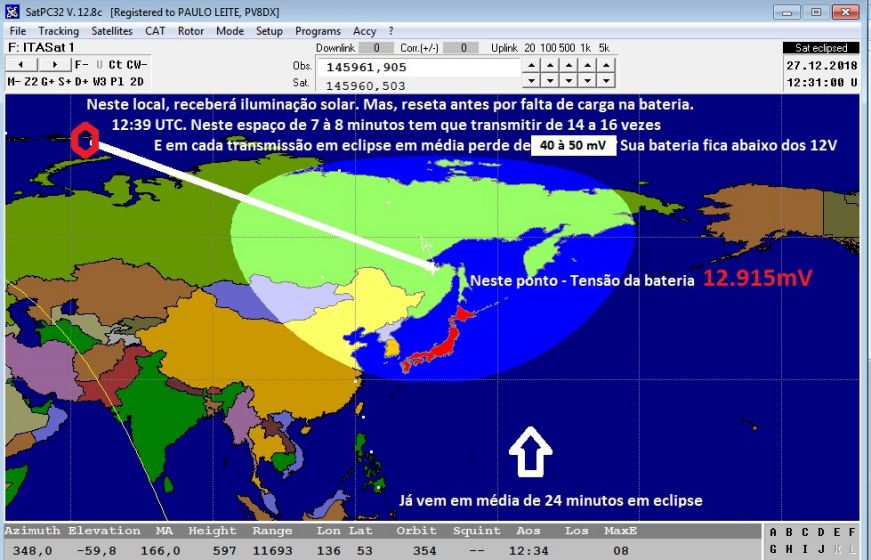
Task: Click the Z2 zoom control
Action: point(30,81)
